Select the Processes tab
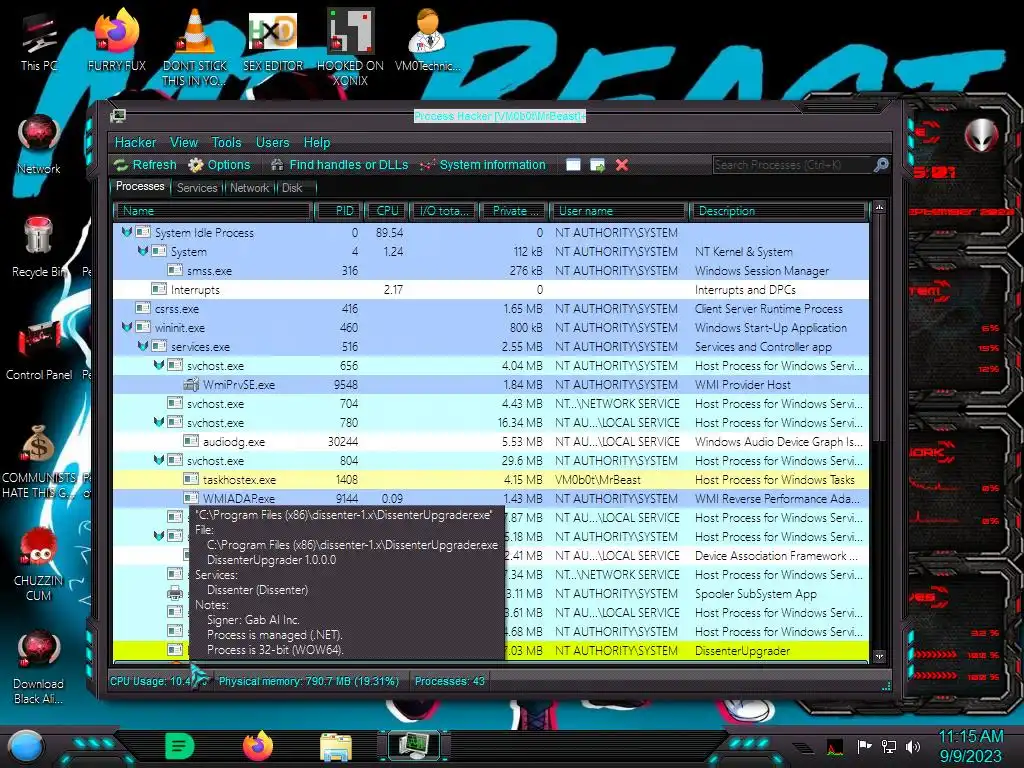The image size is (1024, 768). [140, 187]
